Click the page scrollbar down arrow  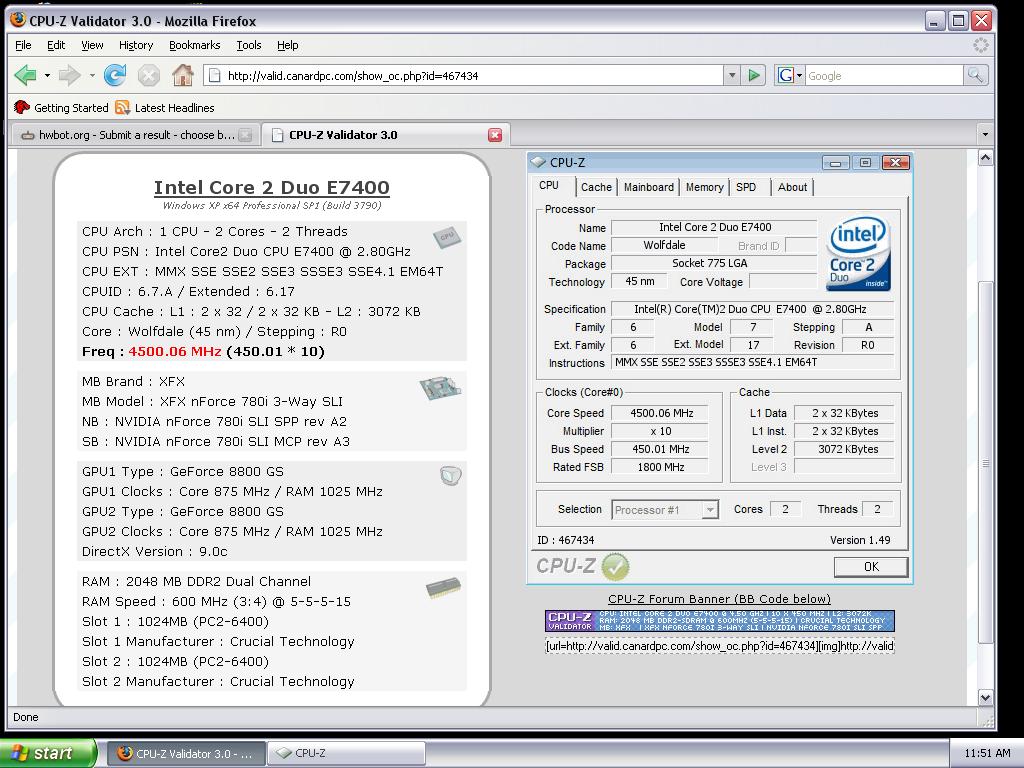(x=985, y=697)
